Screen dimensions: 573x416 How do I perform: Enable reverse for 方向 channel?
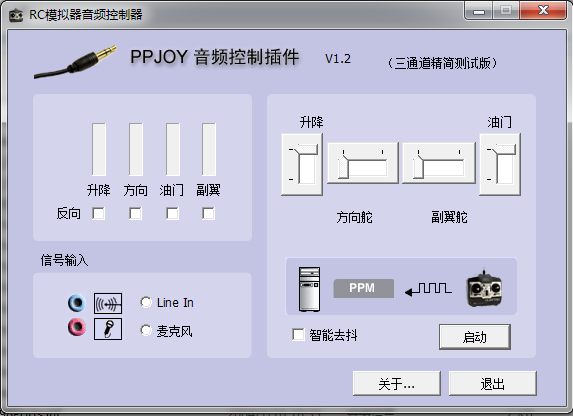135,213
